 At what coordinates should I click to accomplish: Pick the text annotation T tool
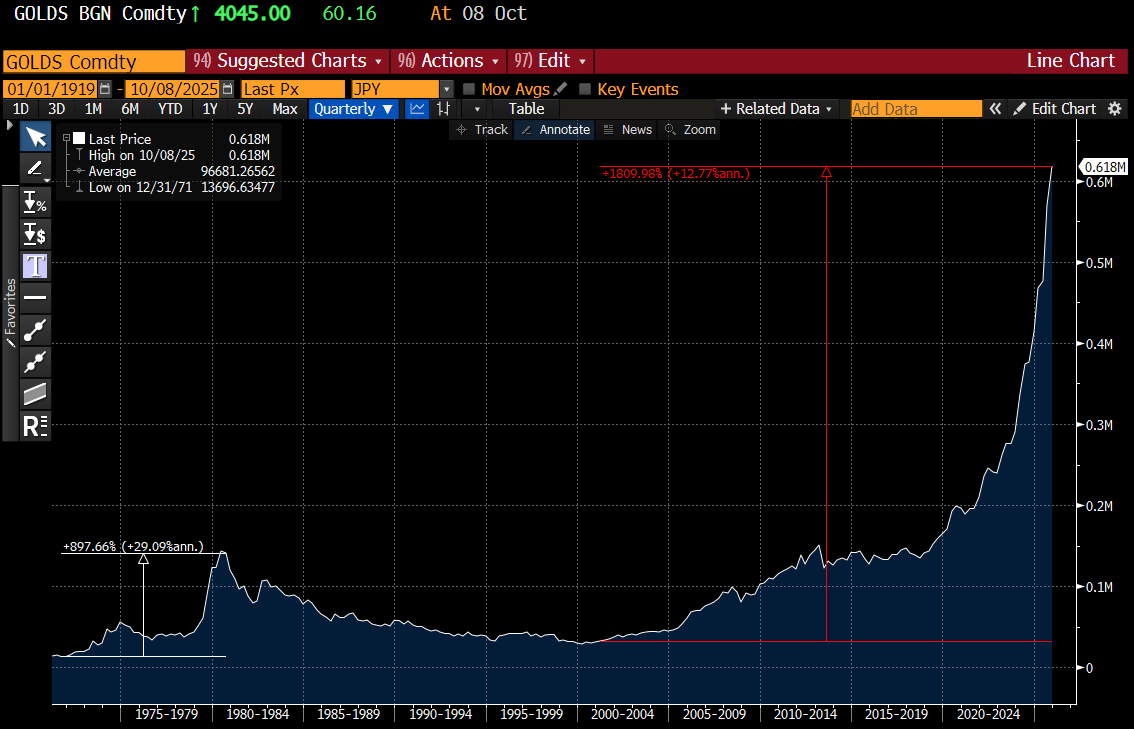pos(35,265)
